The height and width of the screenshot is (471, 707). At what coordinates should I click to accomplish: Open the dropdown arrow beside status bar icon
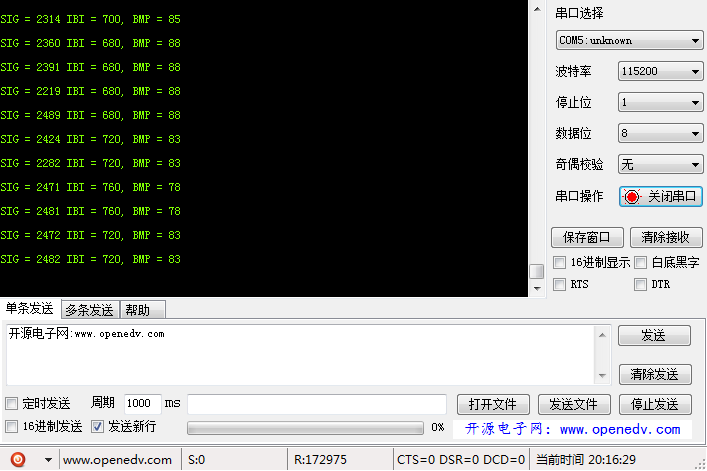tap(48, 460)
